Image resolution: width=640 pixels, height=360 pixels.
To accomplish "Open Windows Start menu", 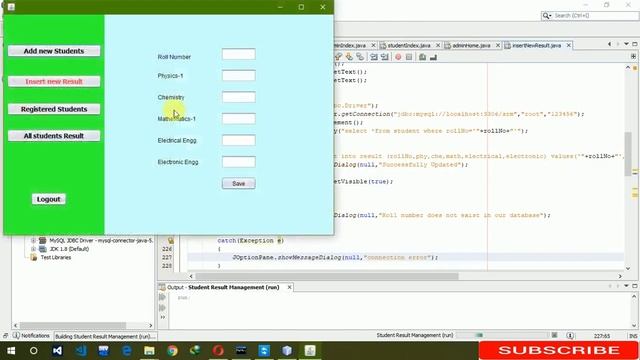I will (x=11, y=351).
